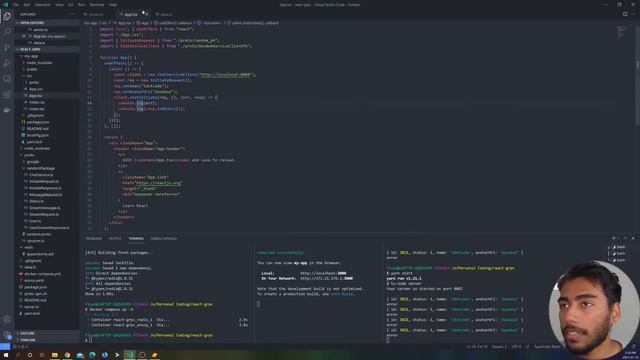This screenshot has height=360, width=640.
Task: Click the localhost:9090 URL in code
Action: click(x=226, y=75)
